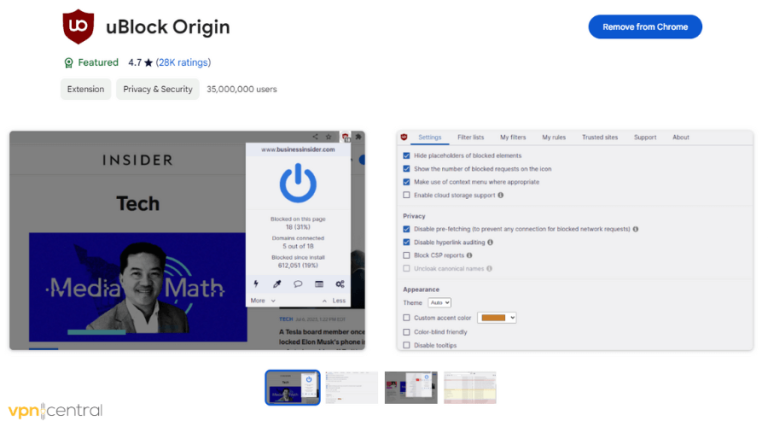
Task: Toggle Disable hyperlink auditing checkbox
Action: click(407, 242)
